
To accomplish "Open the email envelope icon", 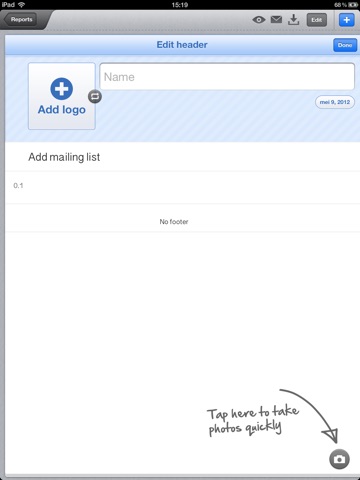I will (276, 20).
